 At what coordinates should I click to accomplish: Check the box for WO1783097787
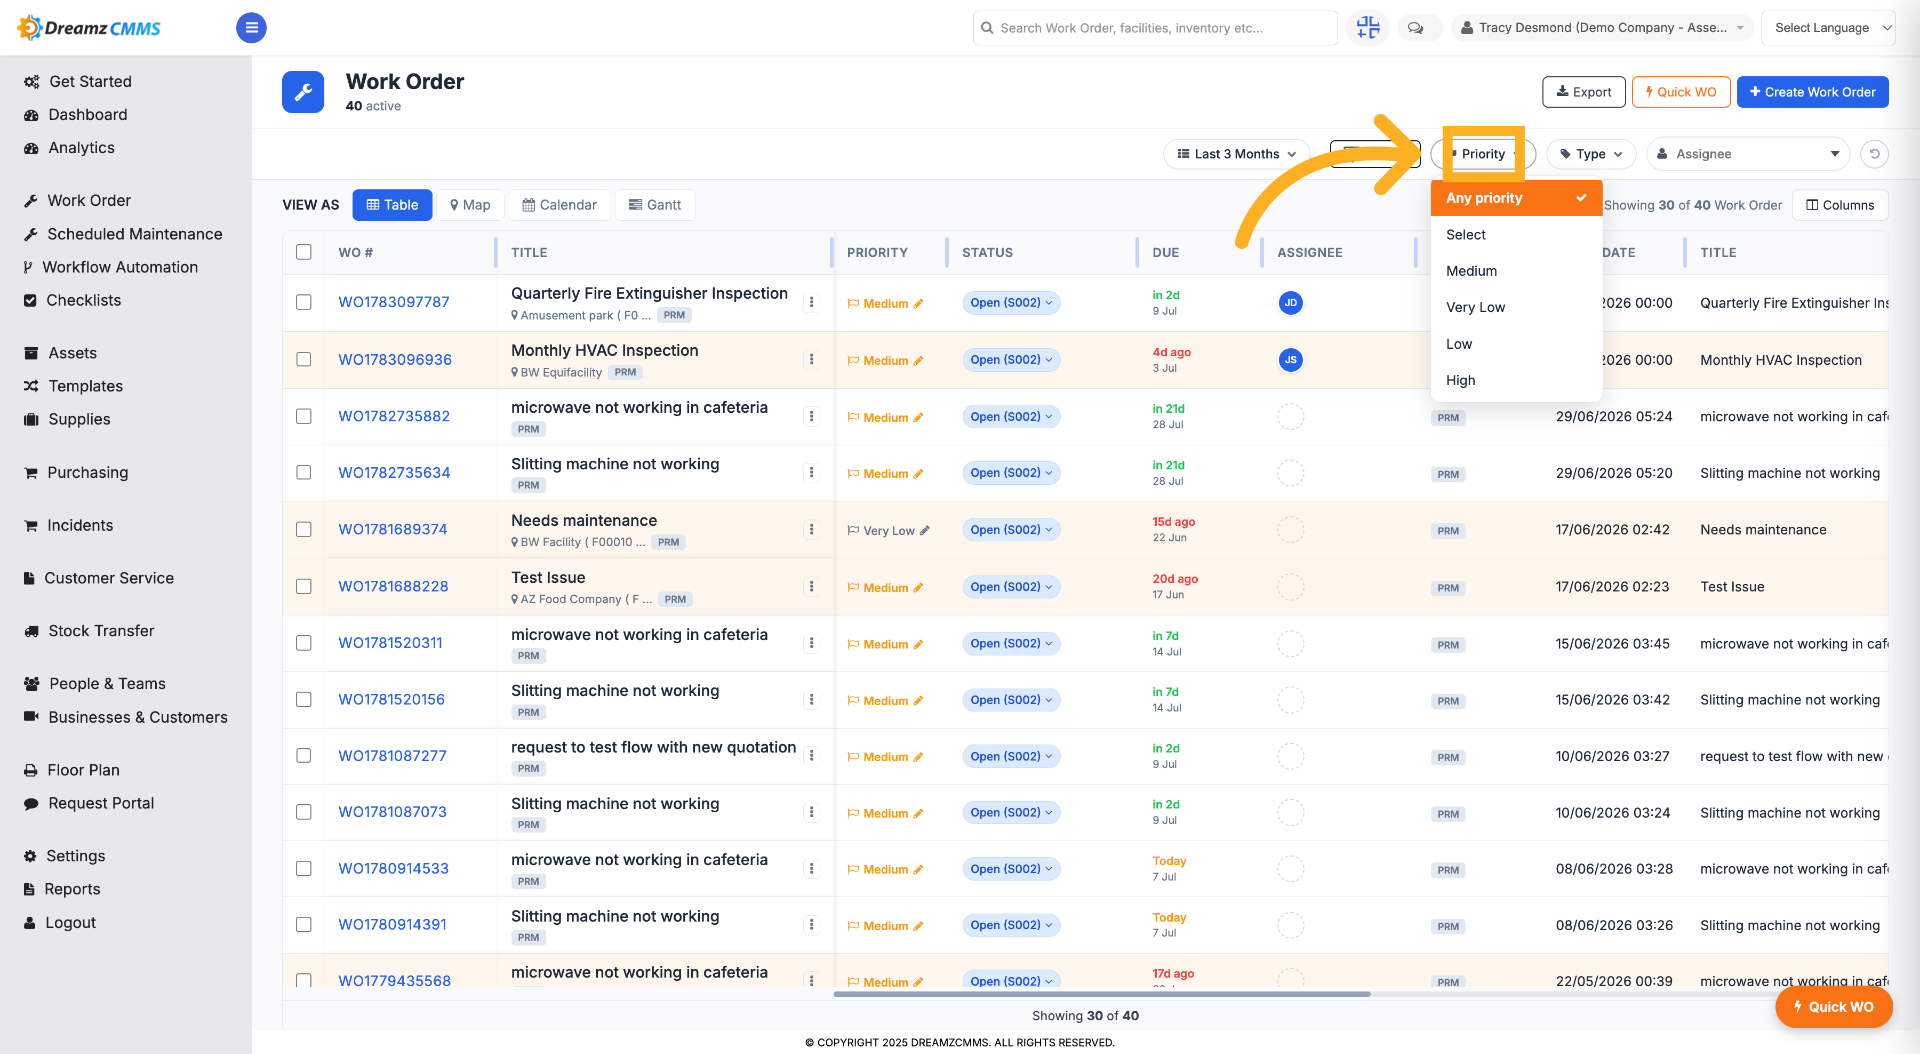click(304, 302)
